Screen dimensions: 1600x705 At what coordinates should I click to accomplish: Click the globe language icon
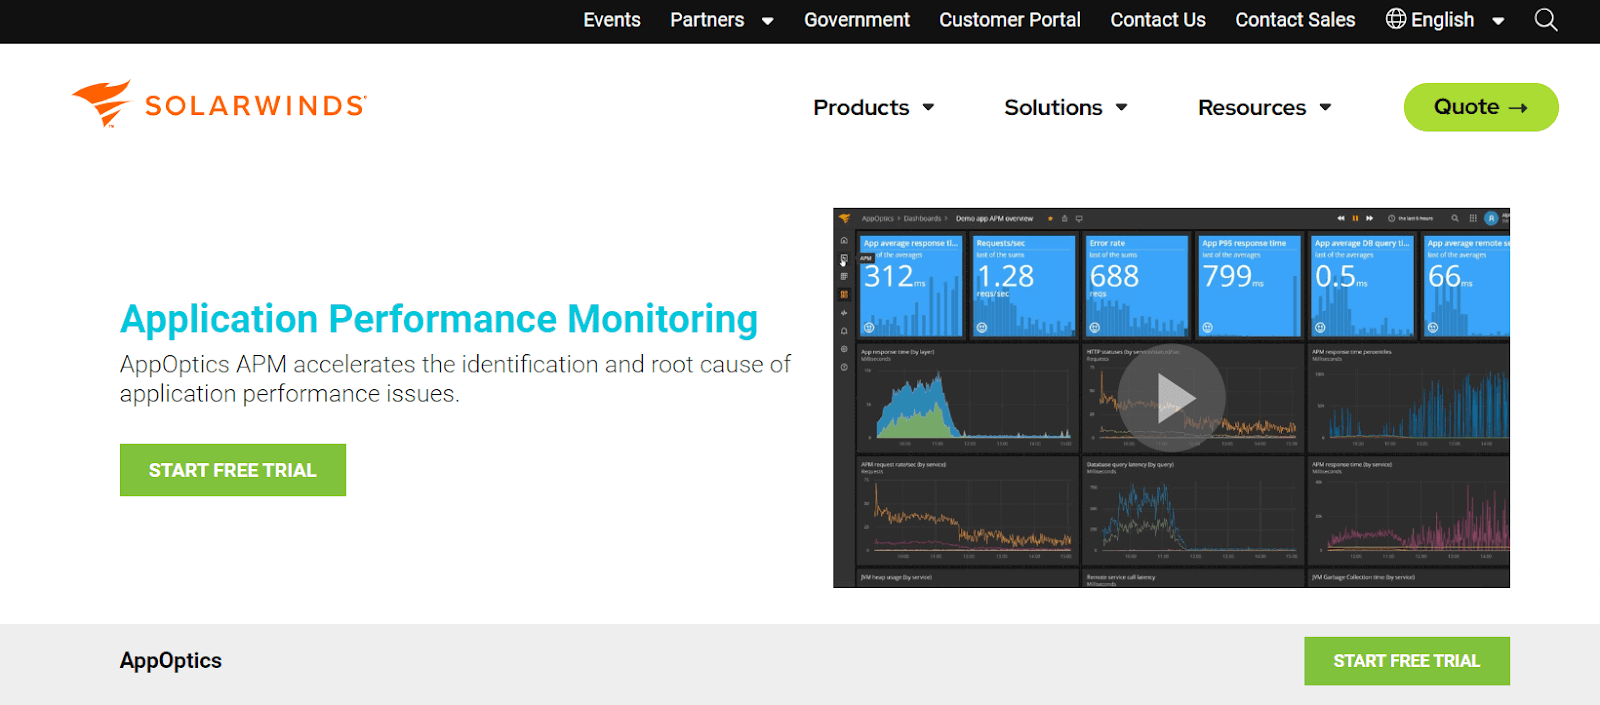pyautogui.click(x=1396, y=19)
